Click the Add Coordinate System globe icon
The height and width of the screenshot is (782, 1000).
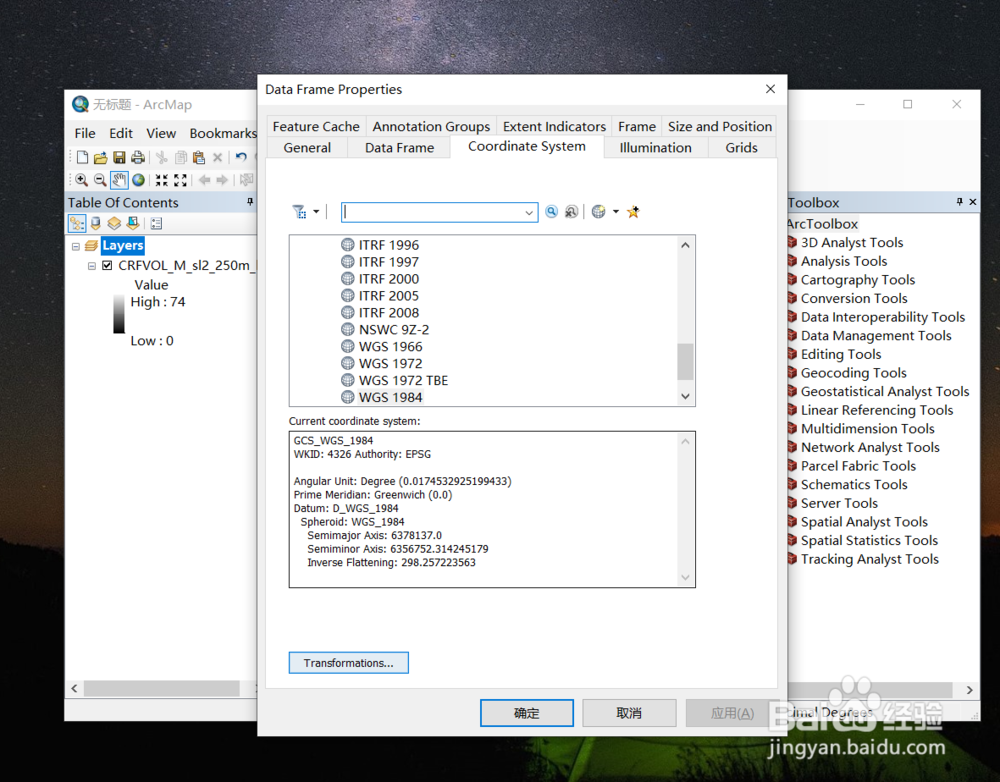[x=598, y=212]
